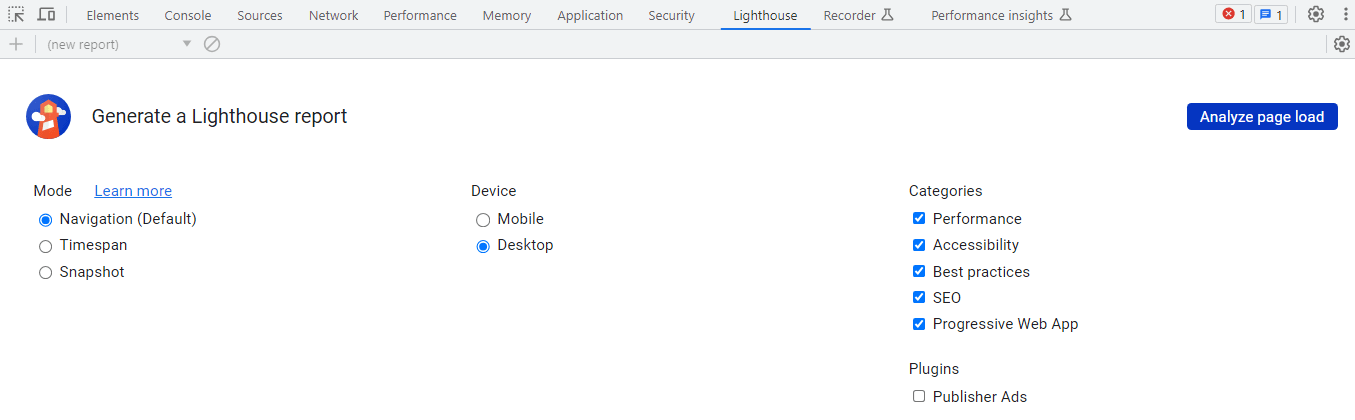Click the blue issues count badge
Viewport: 1355px width, 420px height.
click(x=1271, y=15)
